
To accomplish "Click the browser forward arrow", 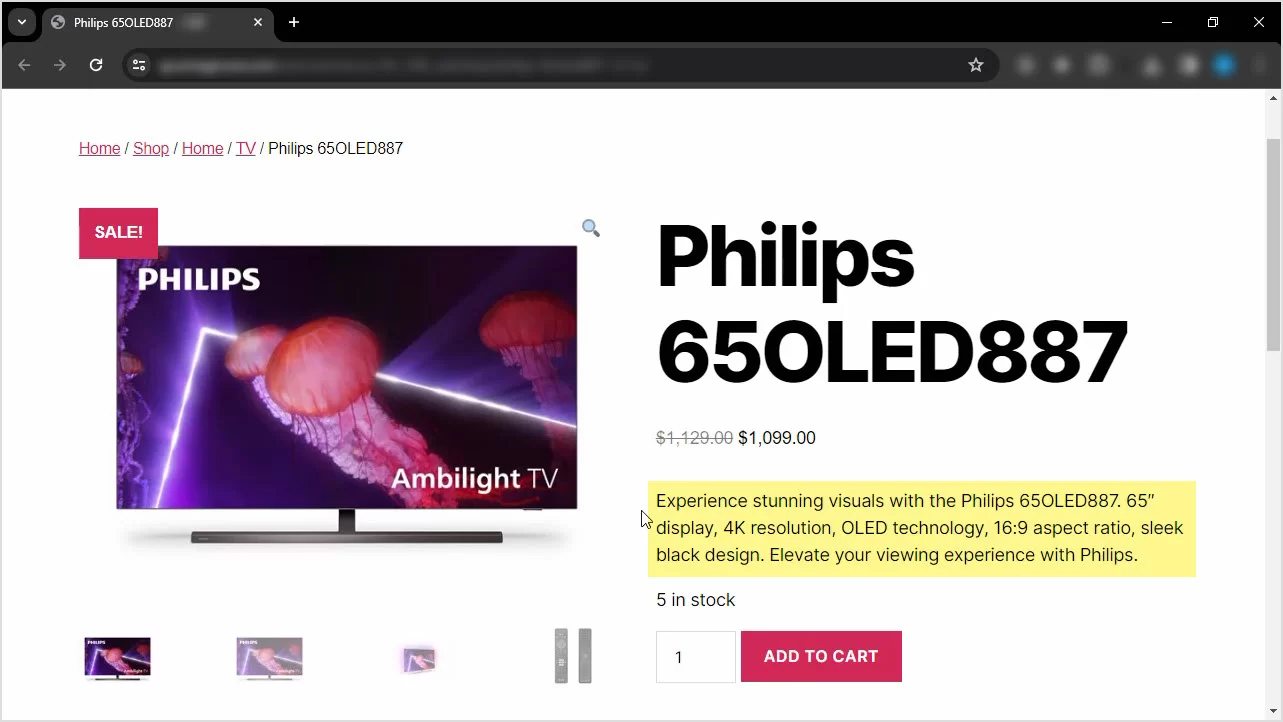I will (60, 65).
